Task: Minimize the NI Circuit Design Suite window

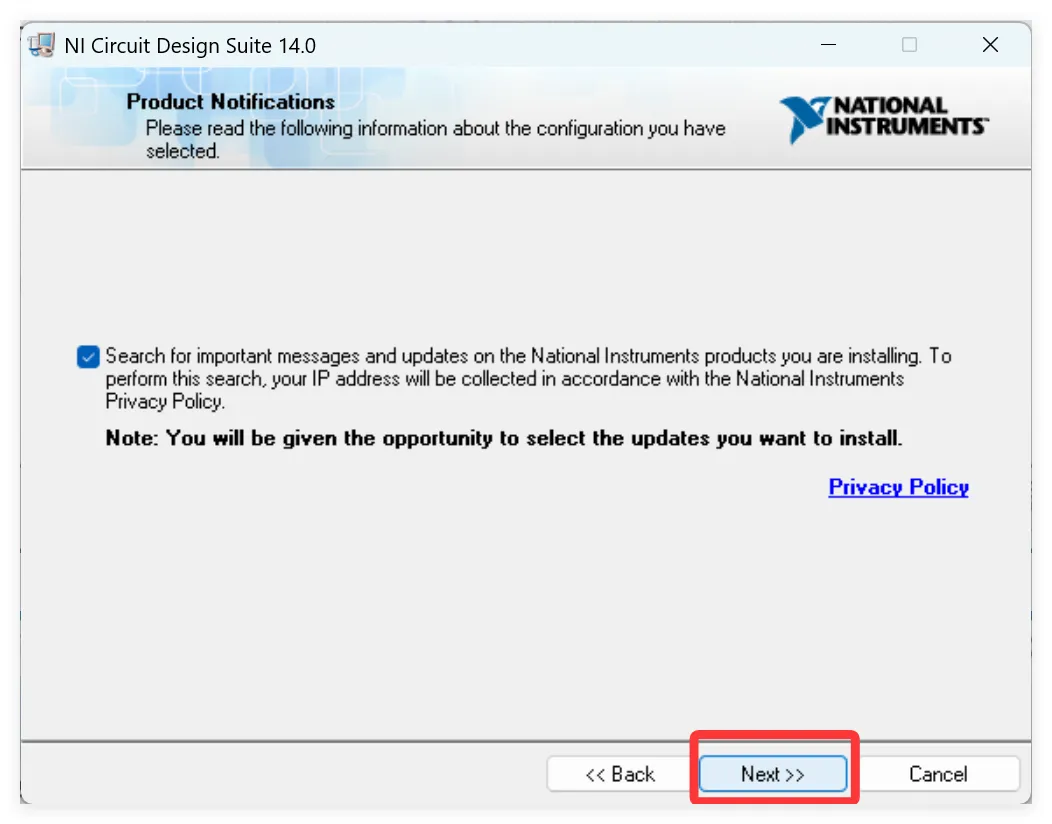Action: click(x=829, y=45)
